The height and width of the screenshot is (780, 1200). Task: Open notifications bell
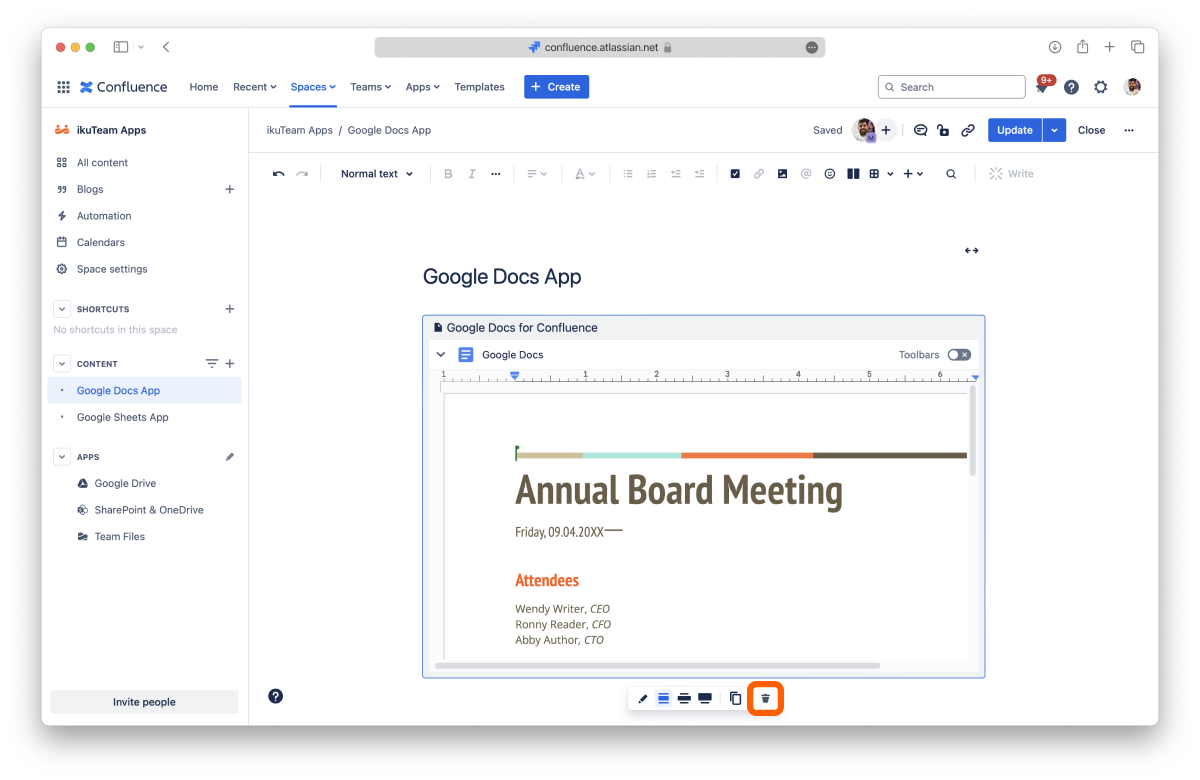pos(1042,87)
